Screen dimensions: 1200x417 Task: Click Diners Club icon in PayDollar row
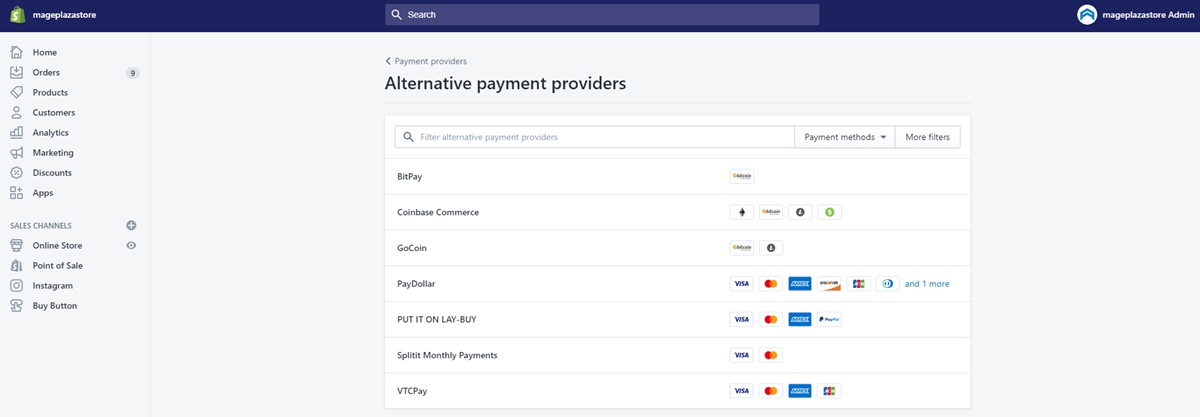point(887,284)
